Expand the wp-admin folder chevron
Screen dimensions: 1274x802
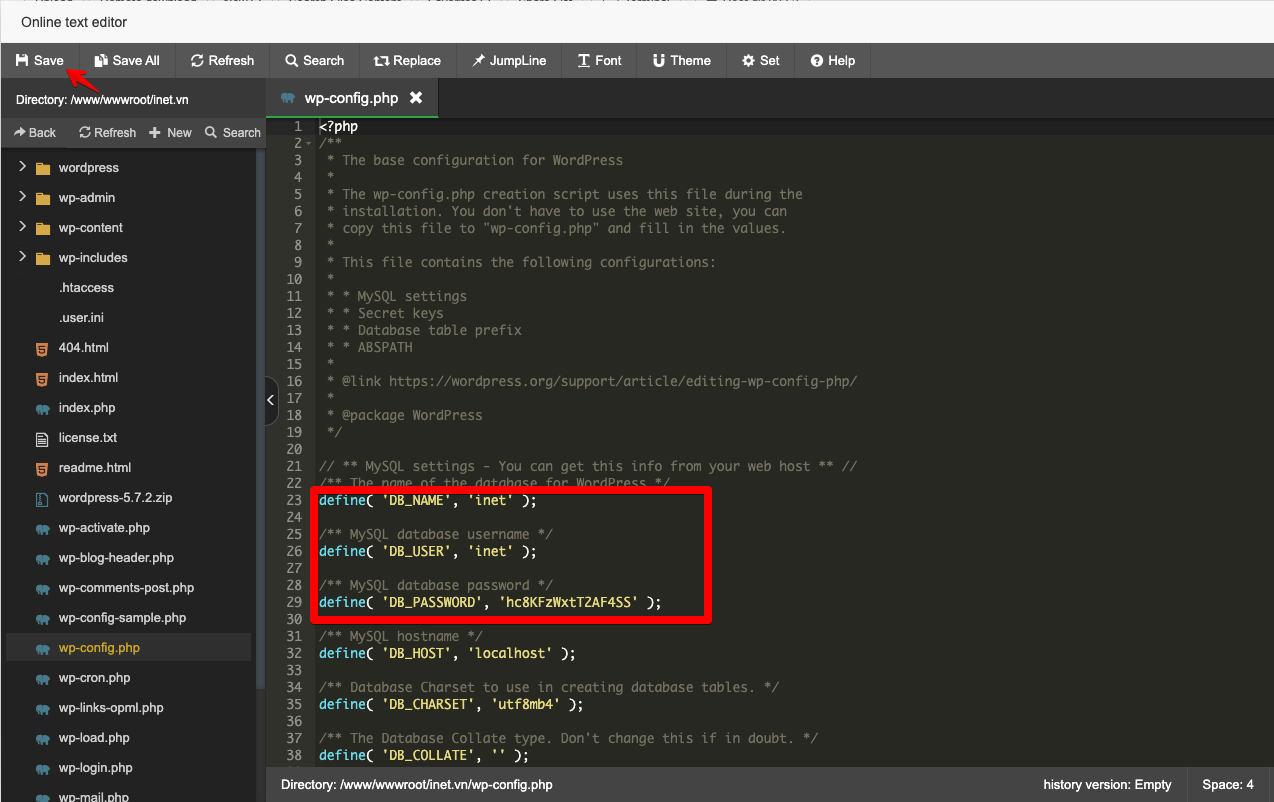coord(22,197)
